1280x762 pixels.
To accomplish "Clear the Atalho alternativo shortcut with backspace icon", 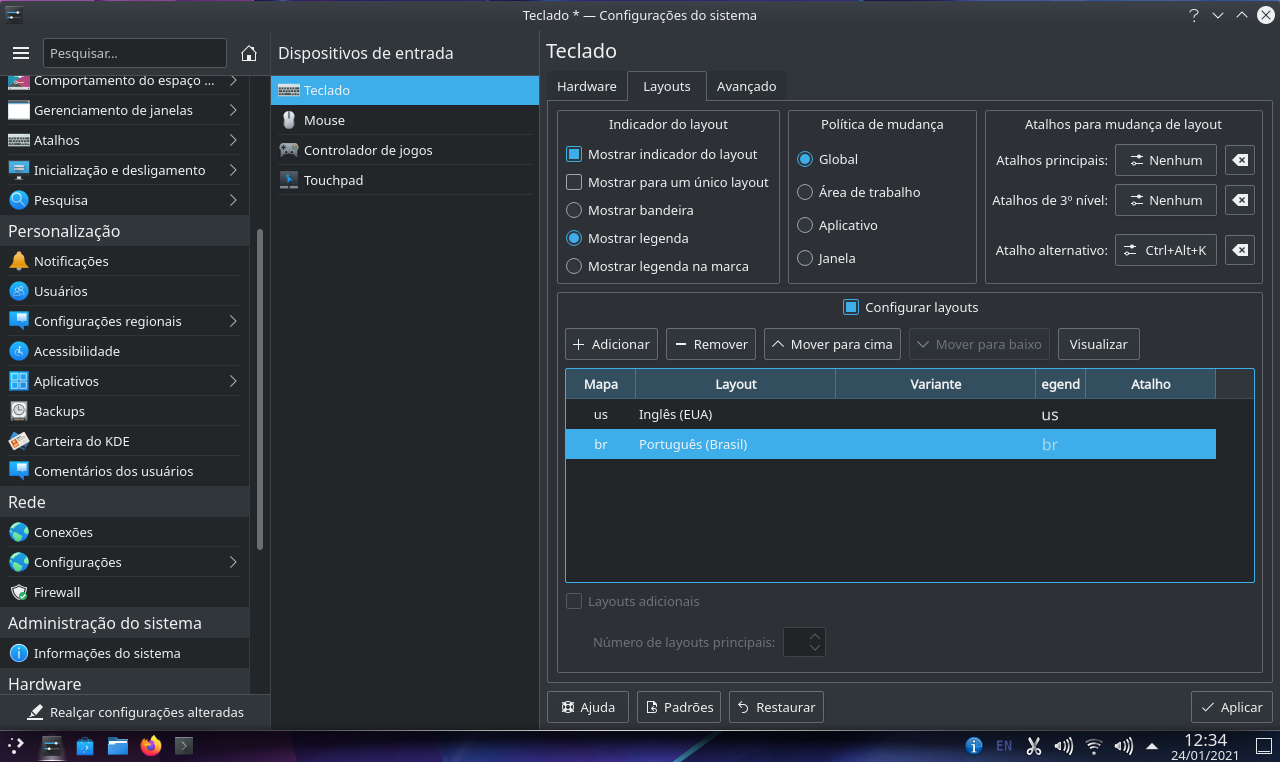I will [x=1239, y=250].
